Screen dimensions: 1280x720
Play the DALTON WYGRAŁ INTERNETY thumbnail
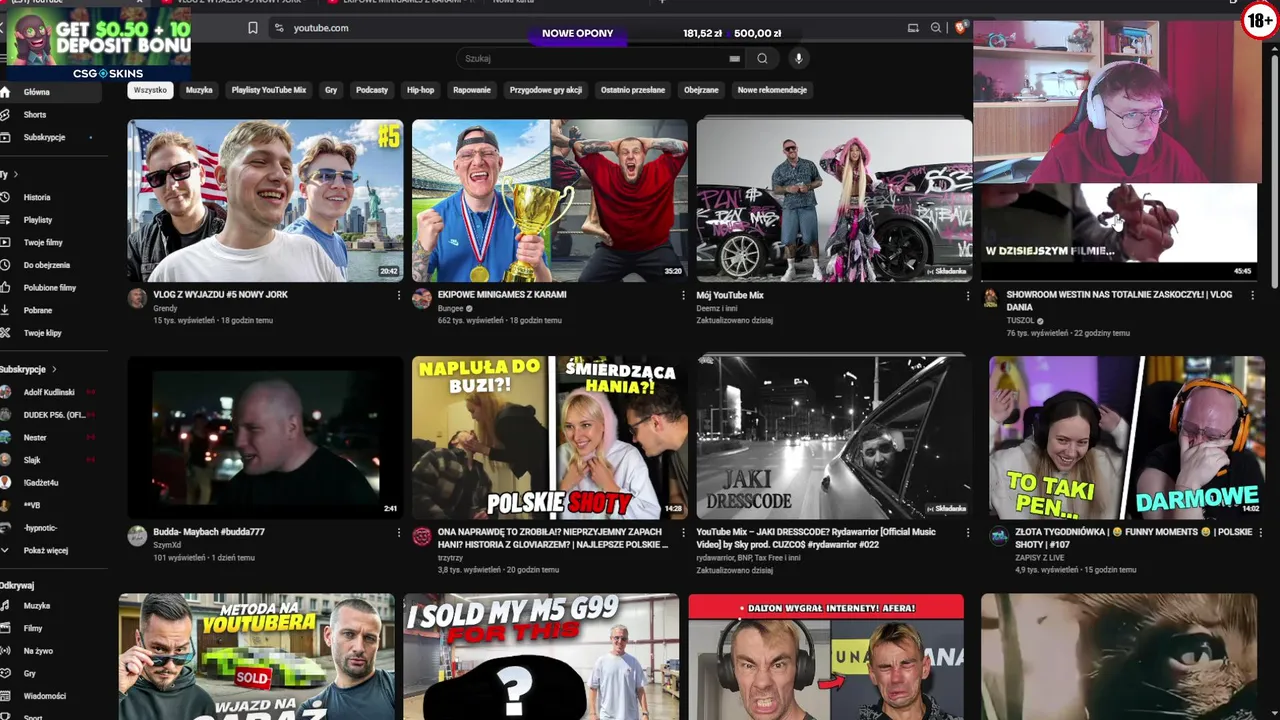click(x=826, y=657)
